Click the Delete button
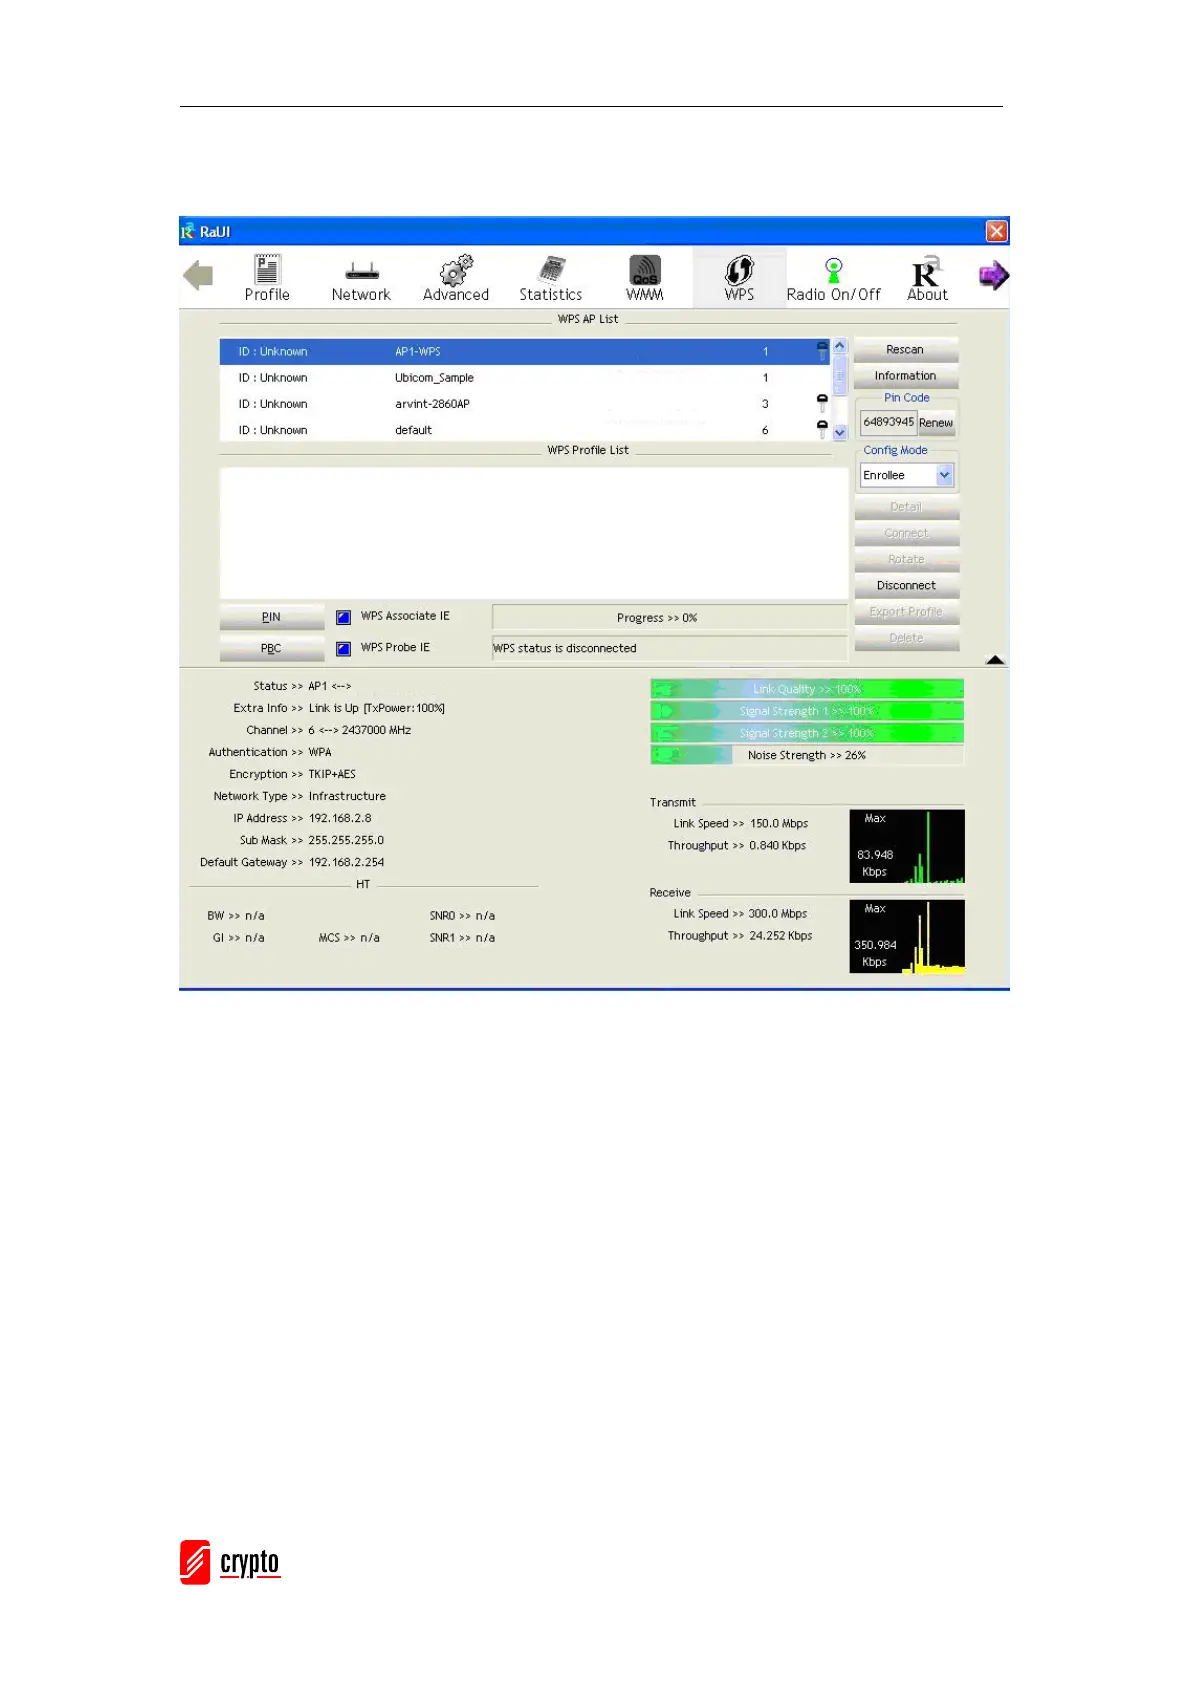1190x1684 pixels. 906,638
